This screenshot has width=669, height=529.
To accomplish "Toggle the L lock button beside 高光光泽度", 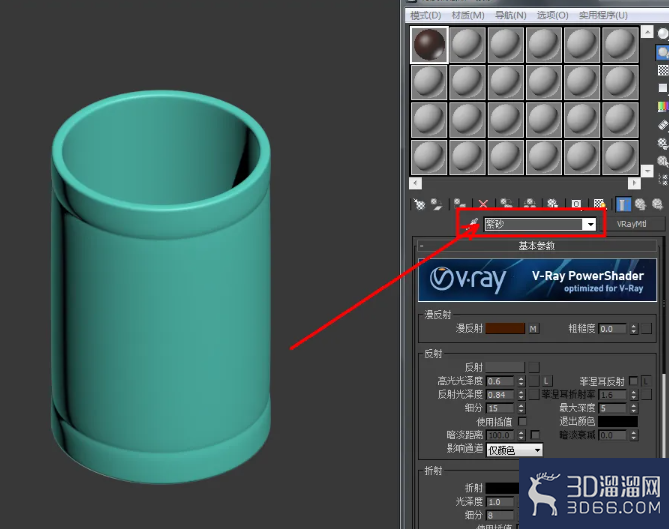I will point(547,381).
